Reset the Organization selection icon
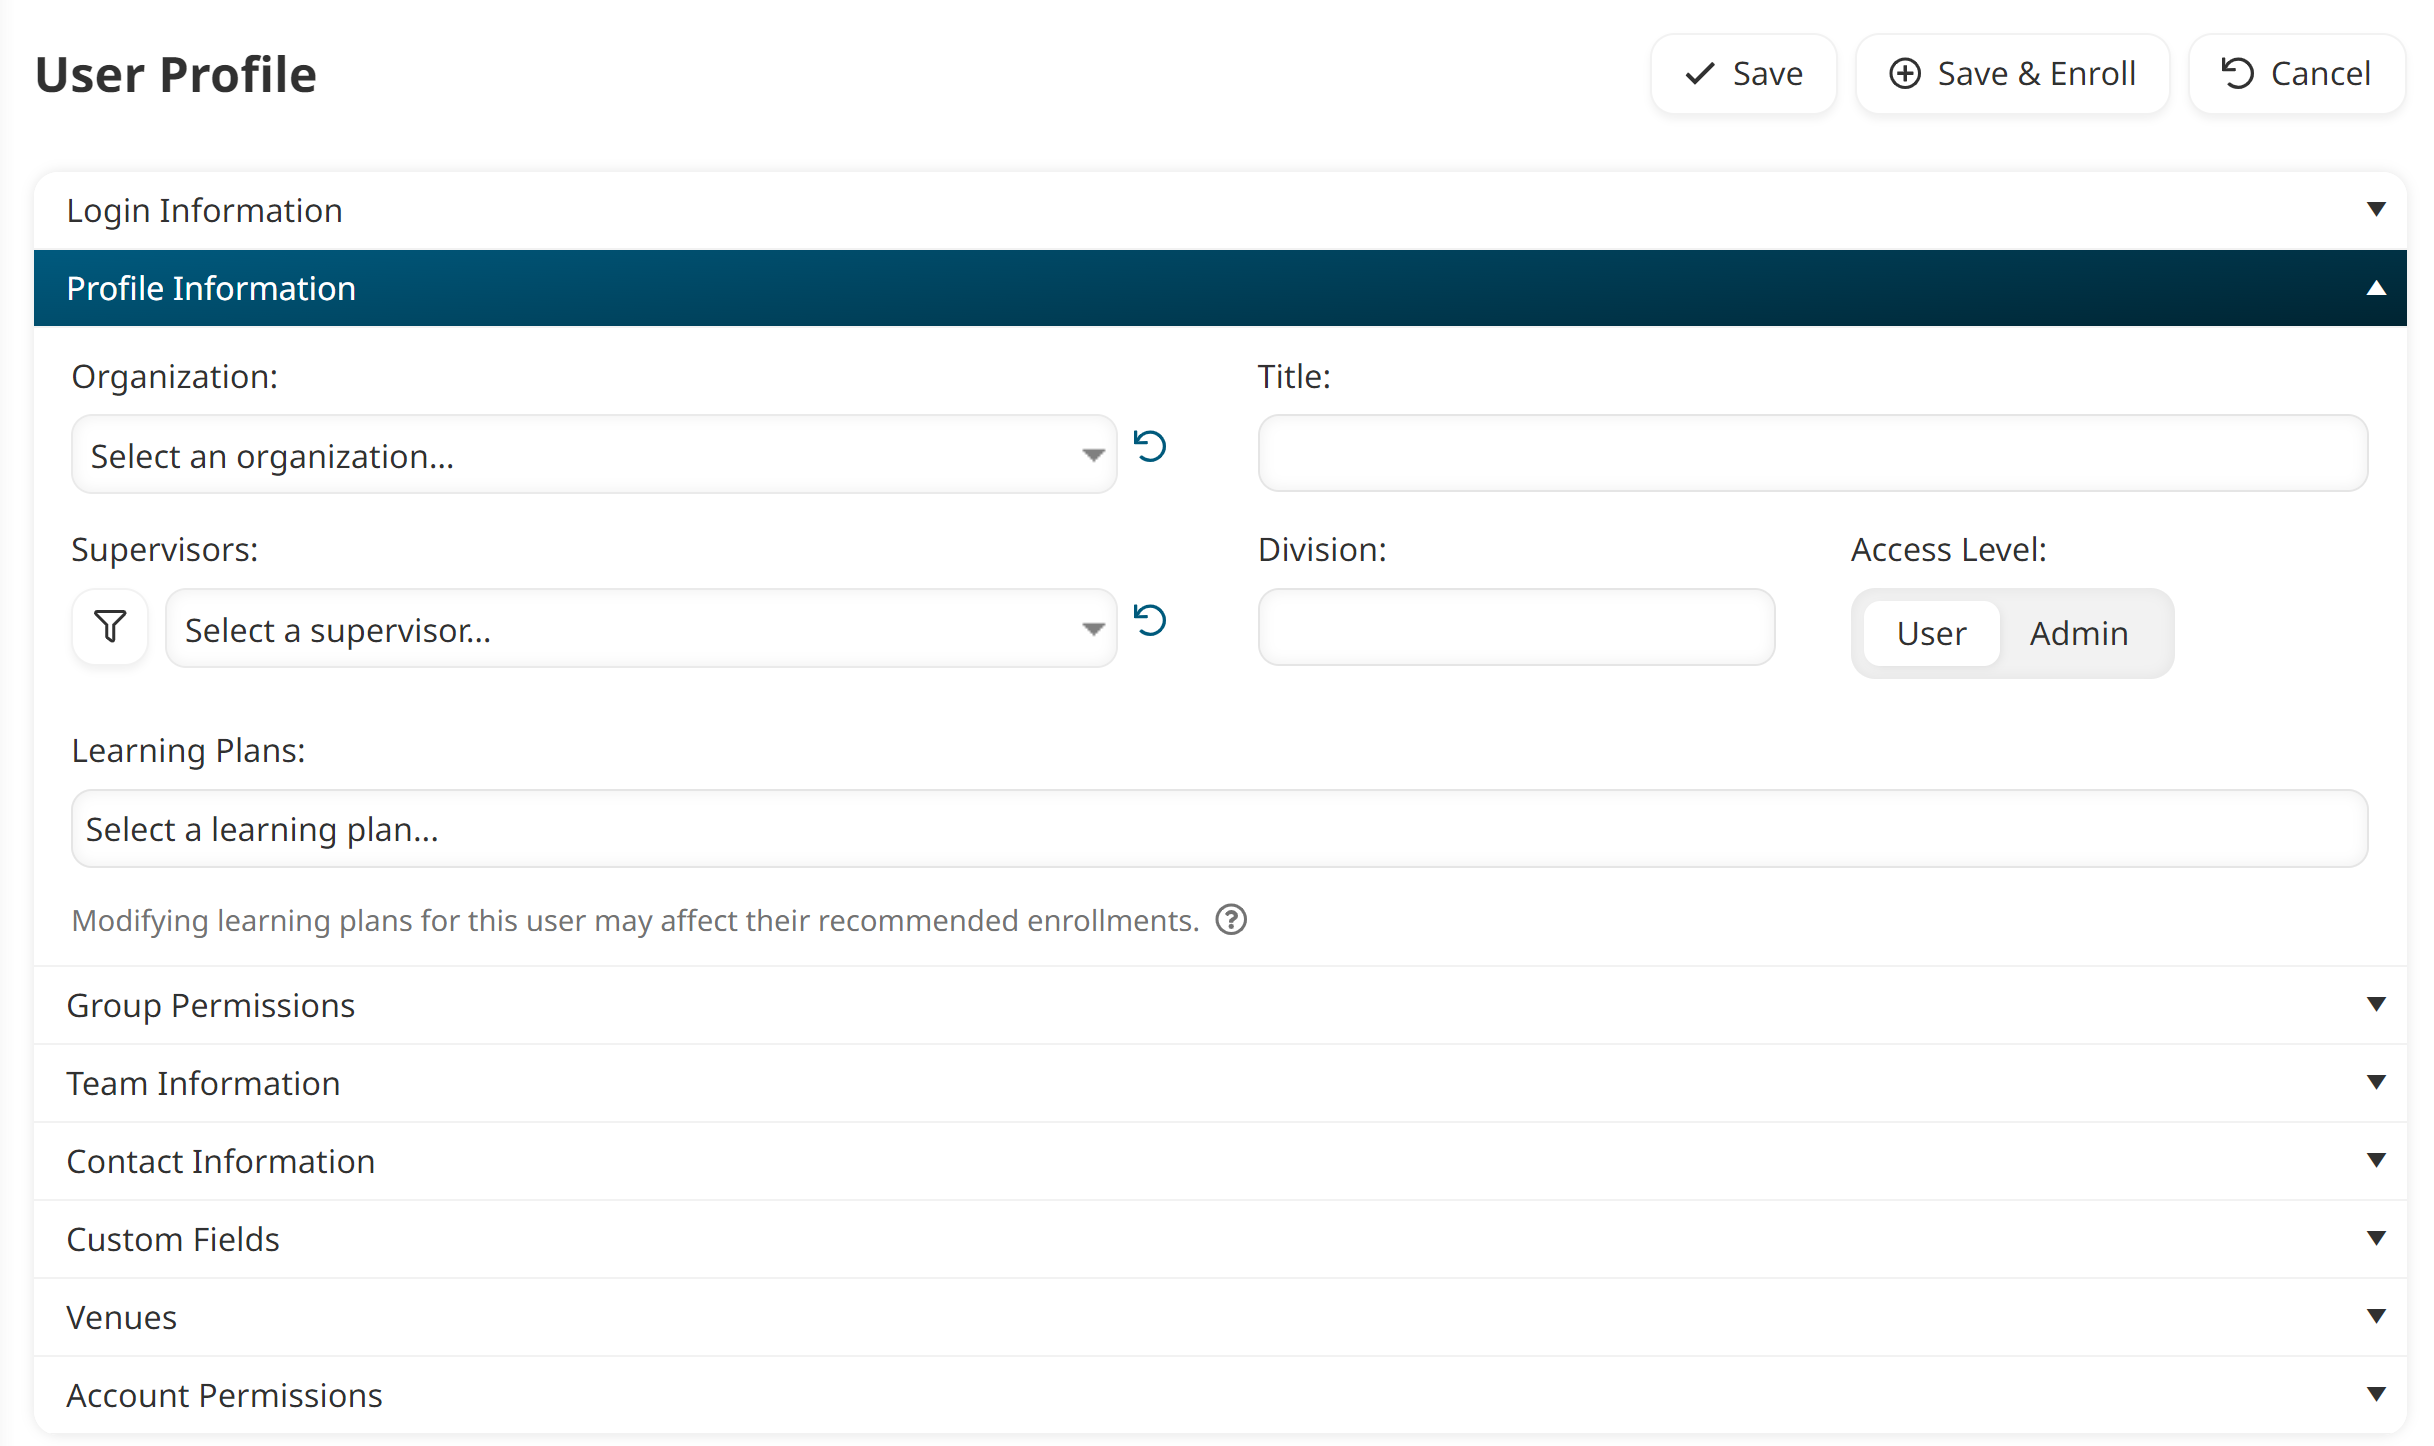Screen dimensions: 2434x1446 pyautogui.click(x=1150, y=446)
